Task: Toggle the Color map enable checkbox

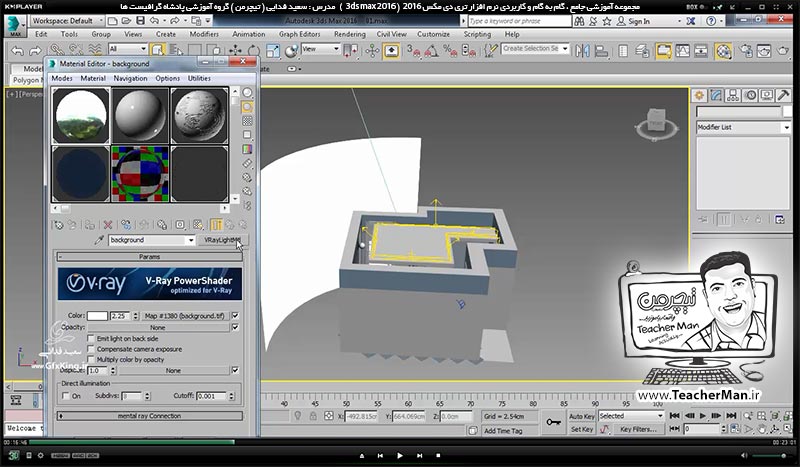Action: click(235, 315)
